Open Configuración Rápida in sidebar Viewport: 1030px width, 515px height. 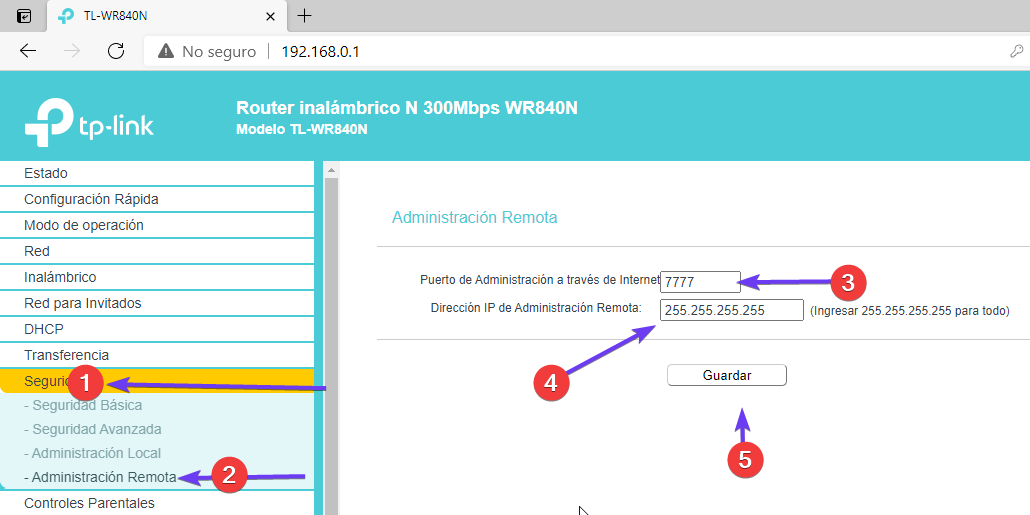point(91,199)
